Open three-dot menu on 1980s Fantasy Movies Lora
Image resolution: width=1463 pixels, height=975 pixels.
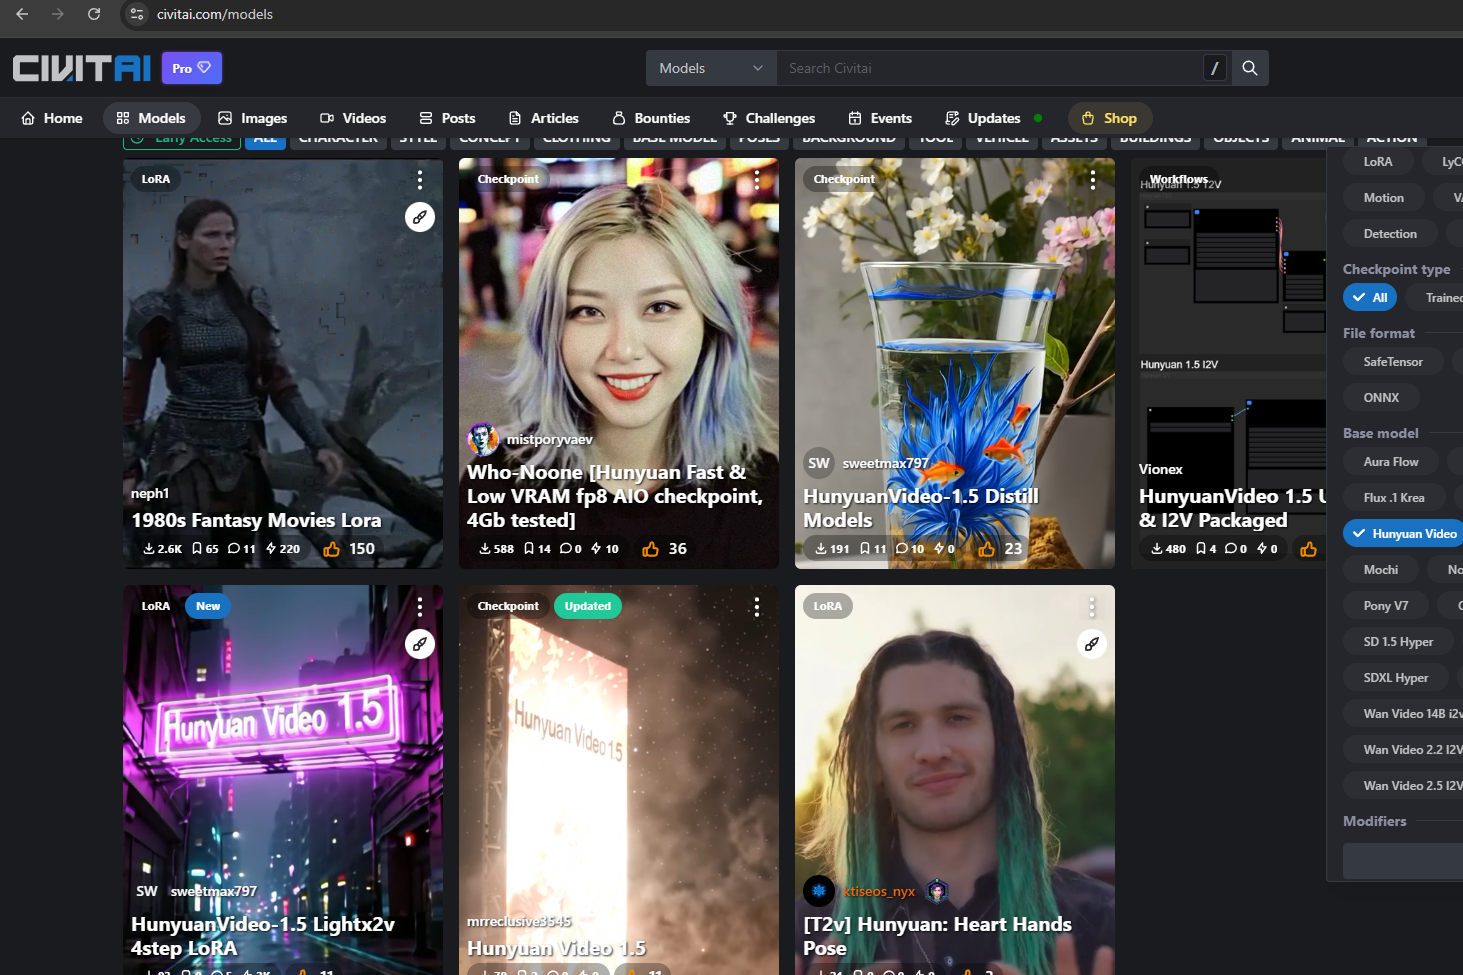click(x=420, y=180)
